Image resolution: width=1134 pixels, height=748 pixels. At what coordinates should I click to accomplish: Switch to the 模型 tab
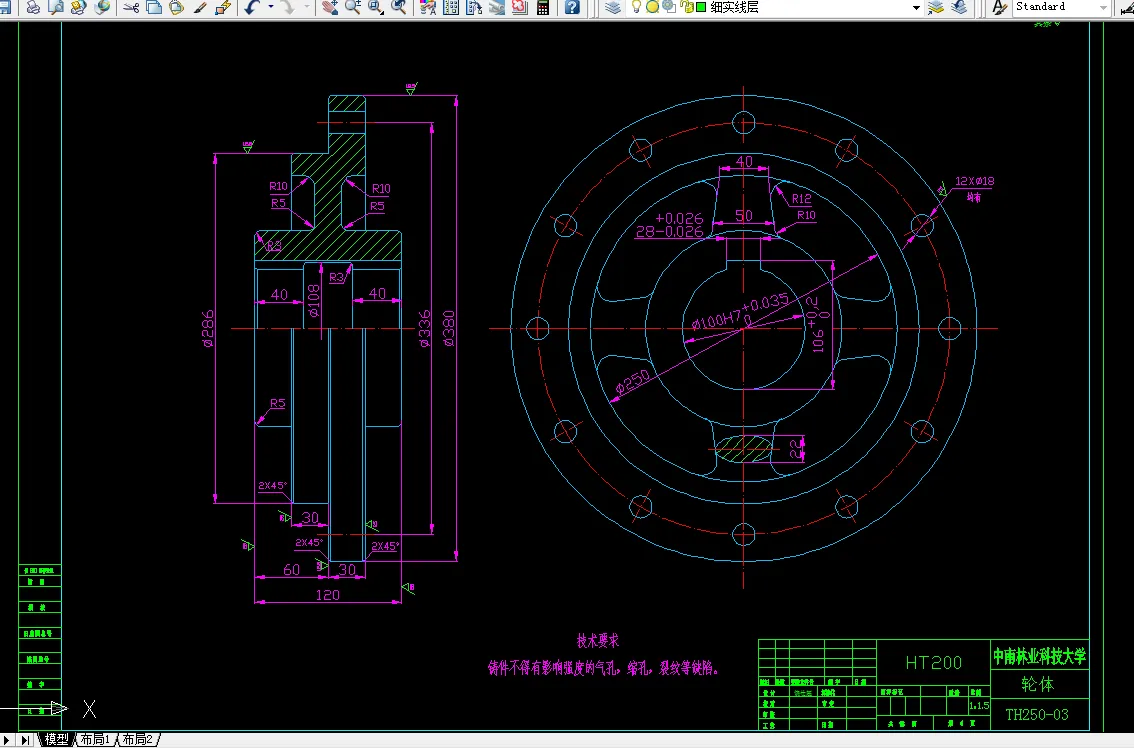click(56, 739)
